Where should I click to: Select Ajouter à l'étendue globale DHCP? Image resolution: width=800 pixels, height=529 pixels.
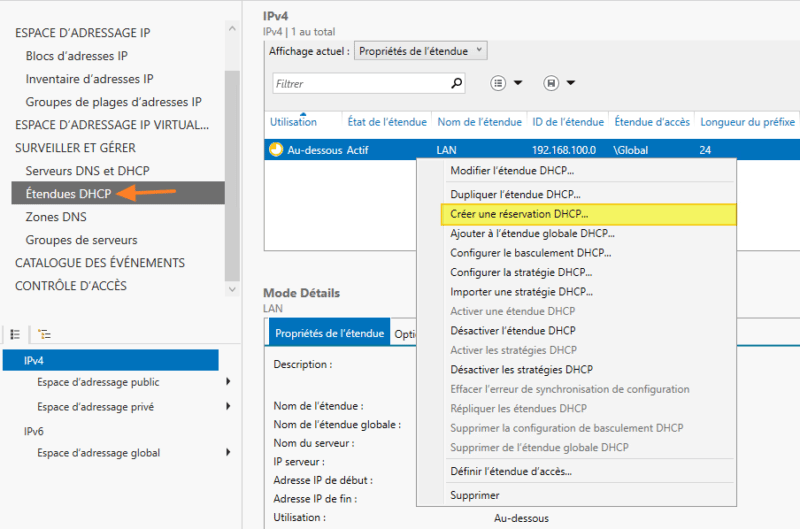coord(532,234)
